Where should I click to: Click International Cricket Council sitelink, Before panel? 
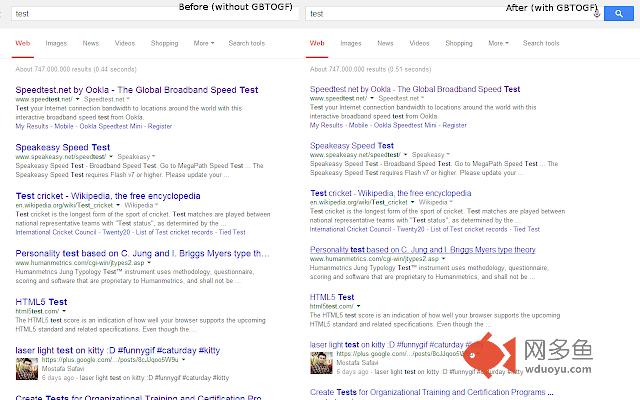56,232
